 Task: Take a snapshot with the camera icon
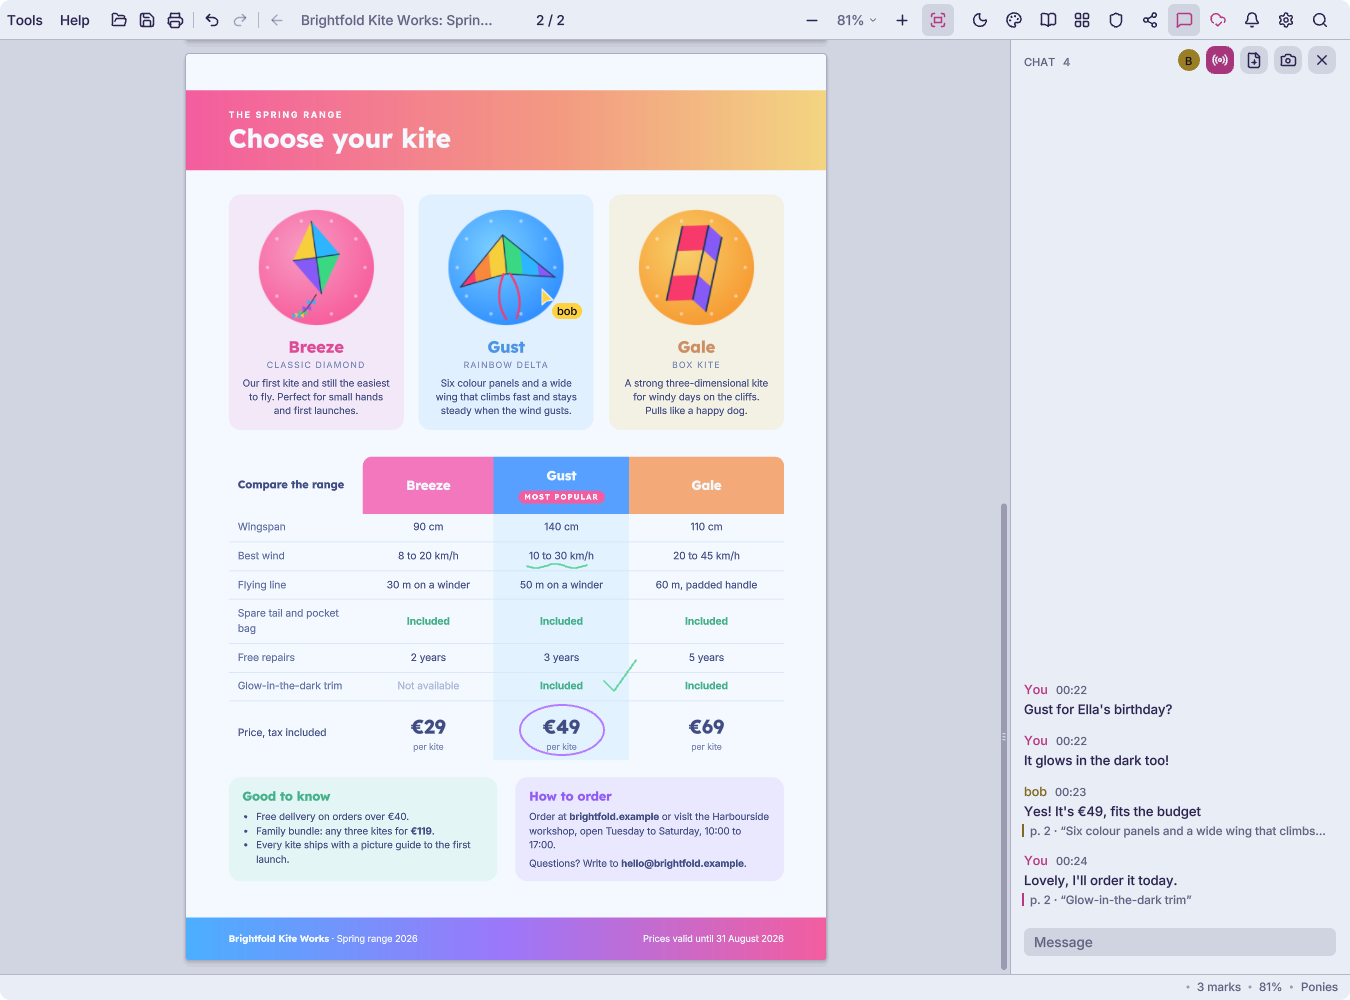1288,60
